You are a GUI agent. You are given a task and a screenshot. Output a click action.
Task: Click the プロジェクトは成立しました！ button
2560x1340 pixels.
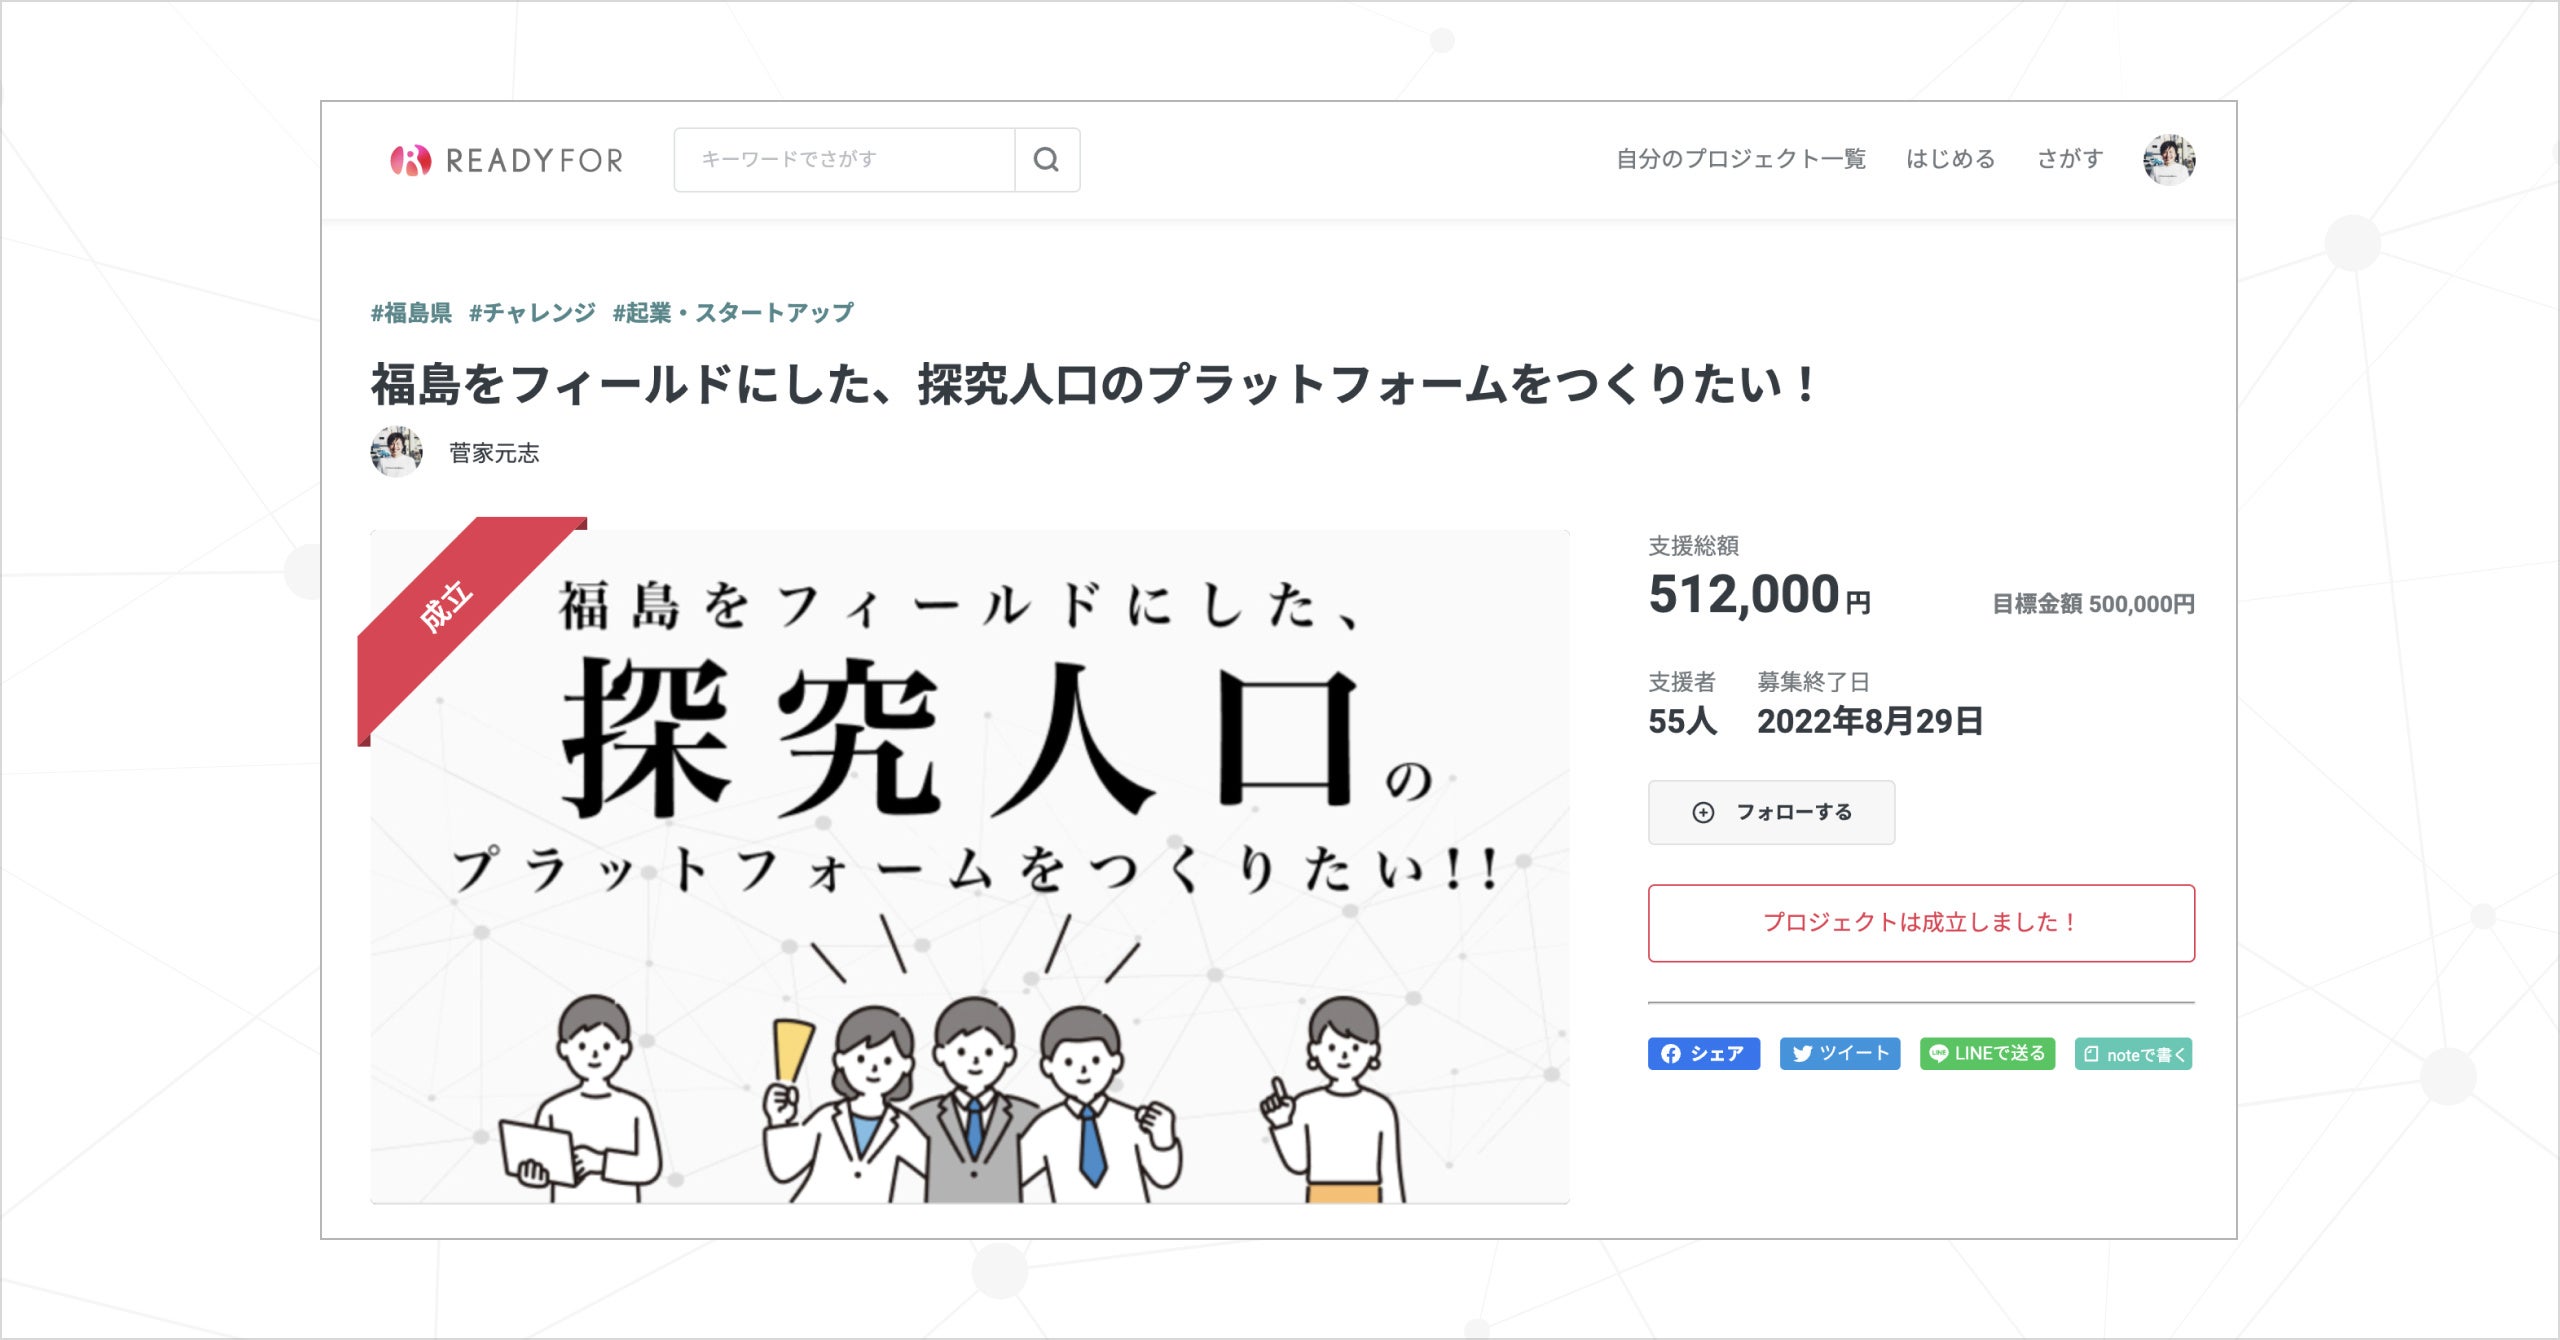tap(1921, 922)
